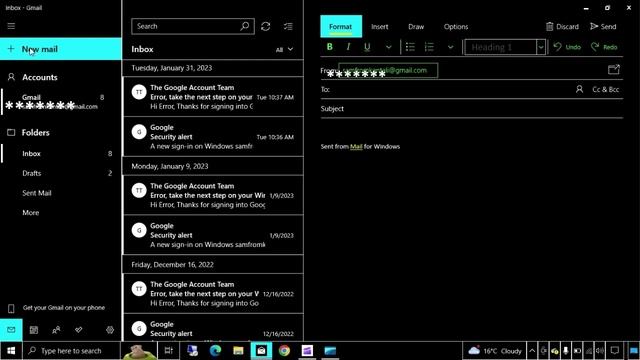Open Task View in the taskbar

click(x=168, y=351)
